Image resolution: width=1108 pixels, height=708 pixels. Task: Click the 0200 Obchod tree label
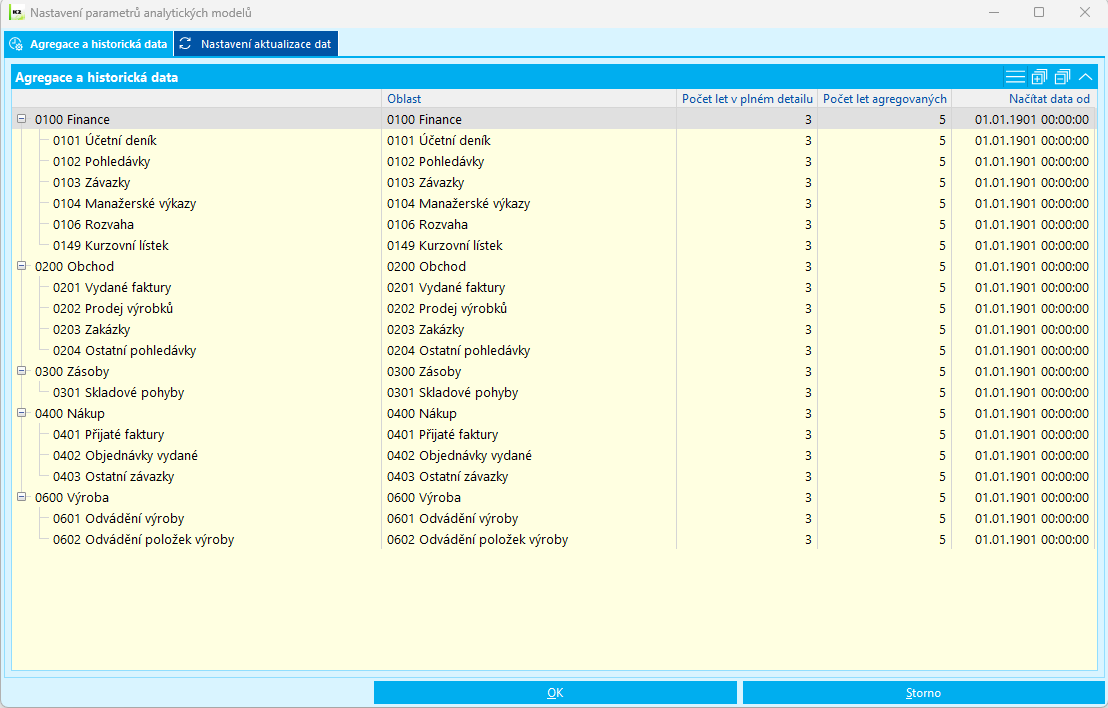click(74, 266)
